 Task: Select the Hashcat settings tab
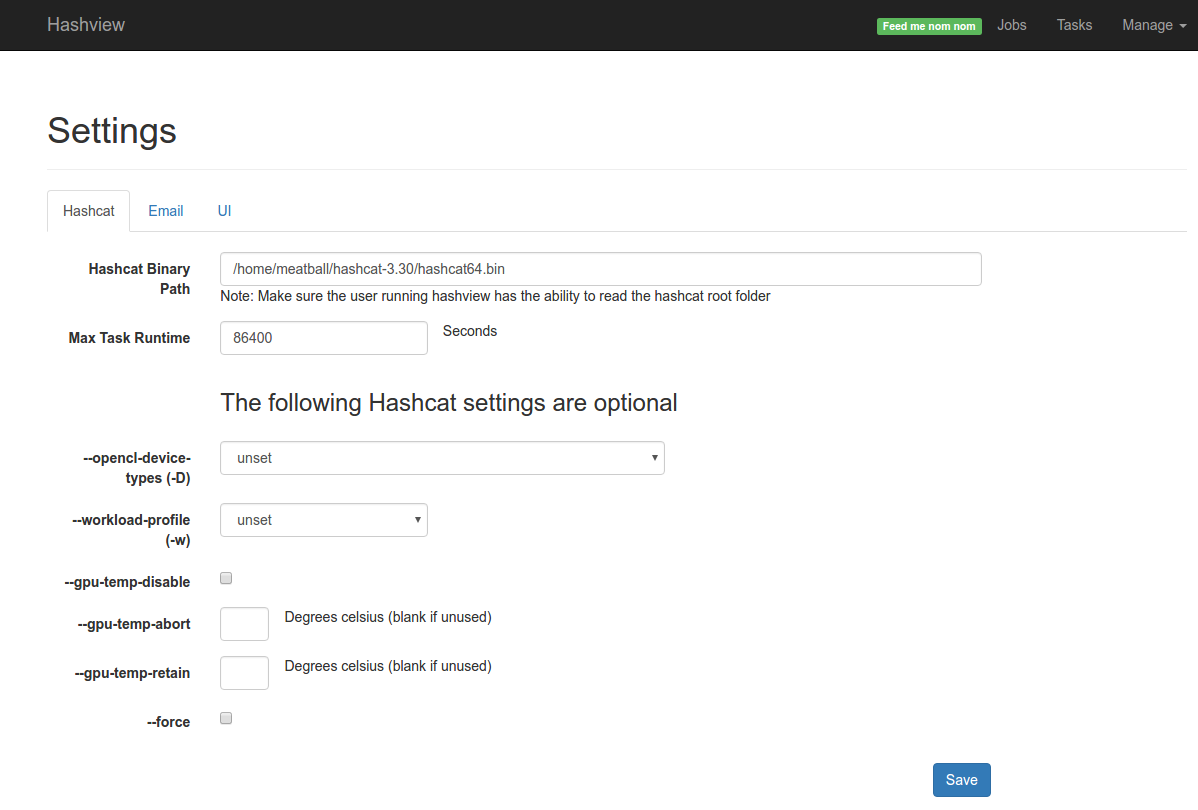(x=89, y=211)
